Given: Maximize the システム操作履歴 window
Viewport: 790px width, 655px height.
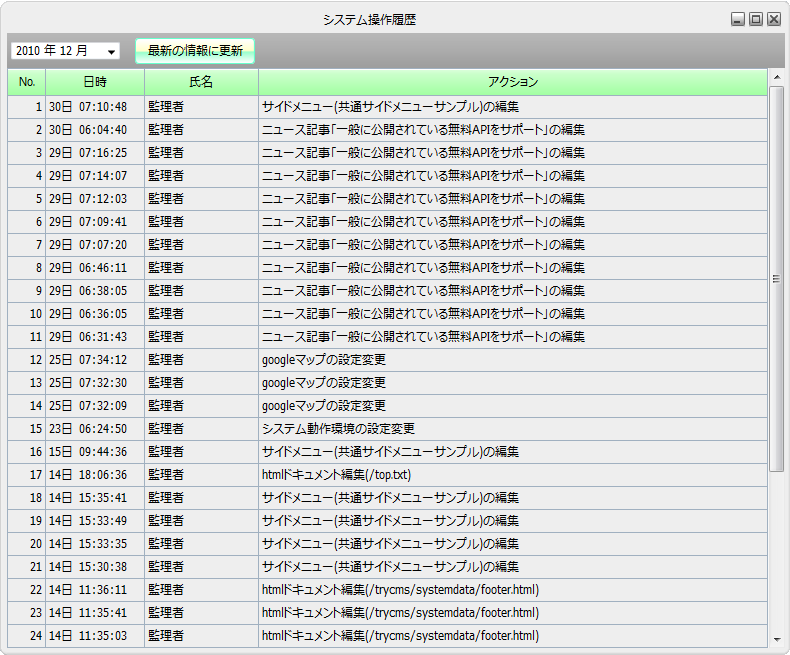Looking at the screenshot, I should [756, 19].
